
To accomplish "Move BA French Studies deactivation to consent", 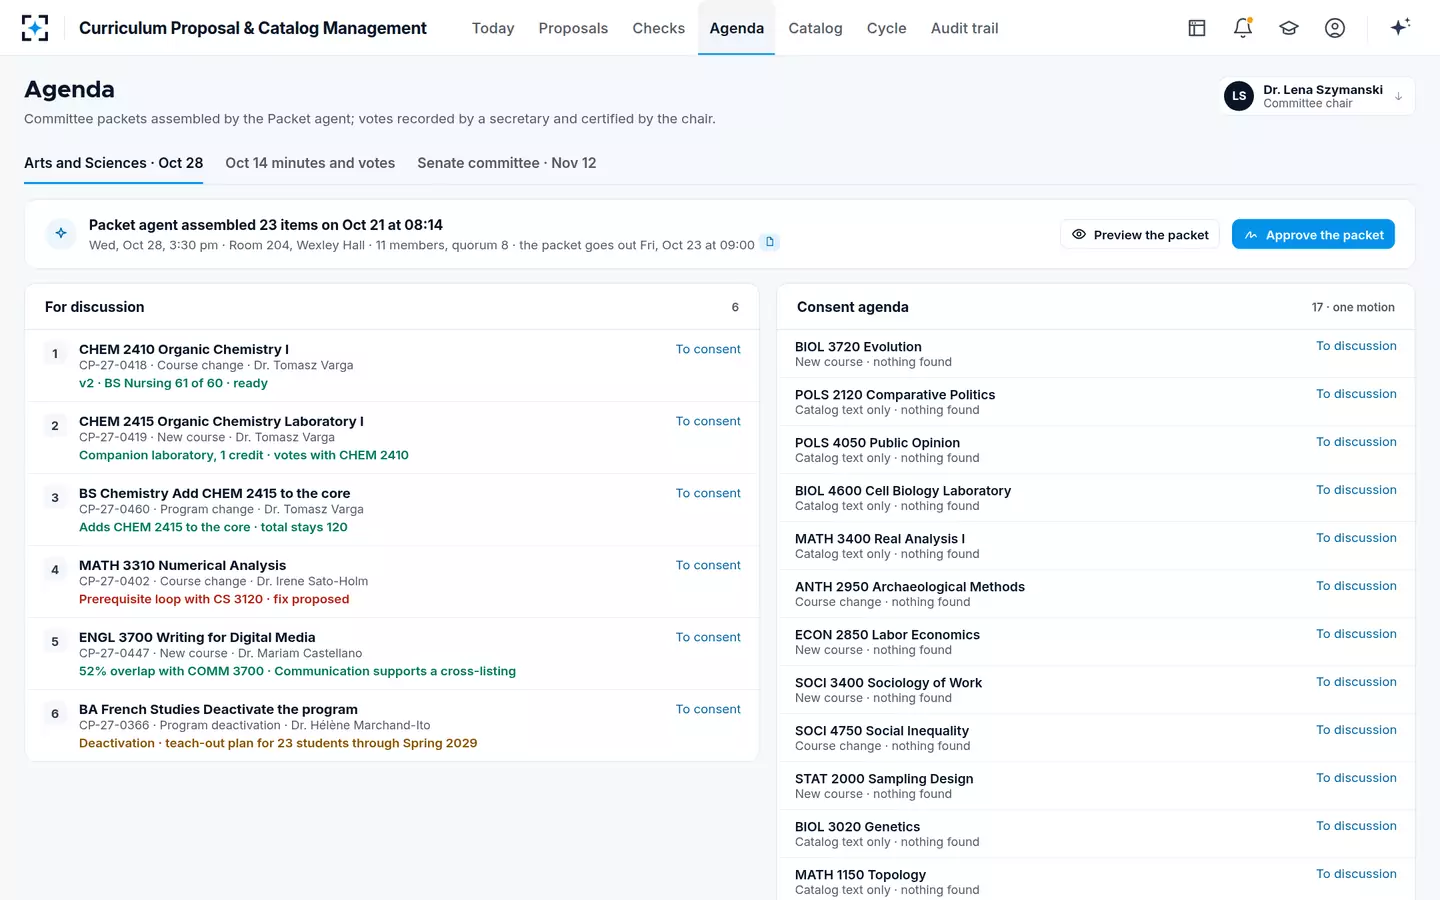I will coord(708,709).
